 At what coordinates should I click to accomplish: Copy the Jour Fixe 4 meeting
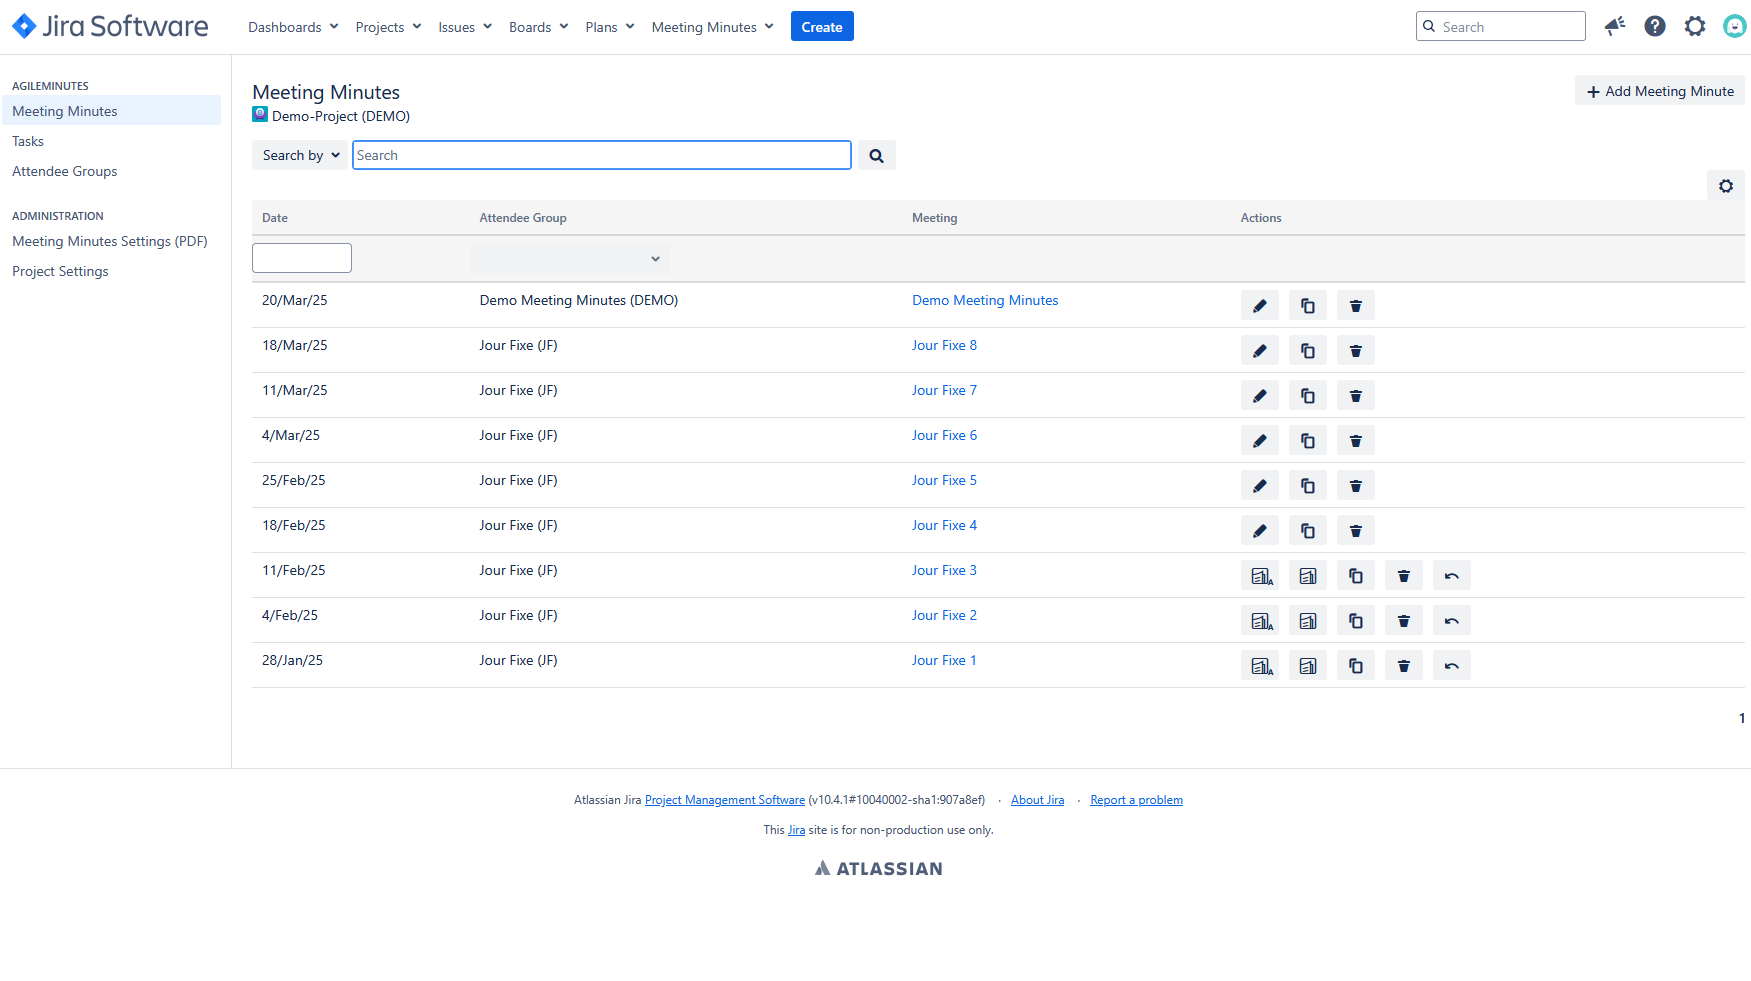click(1307, 531)
